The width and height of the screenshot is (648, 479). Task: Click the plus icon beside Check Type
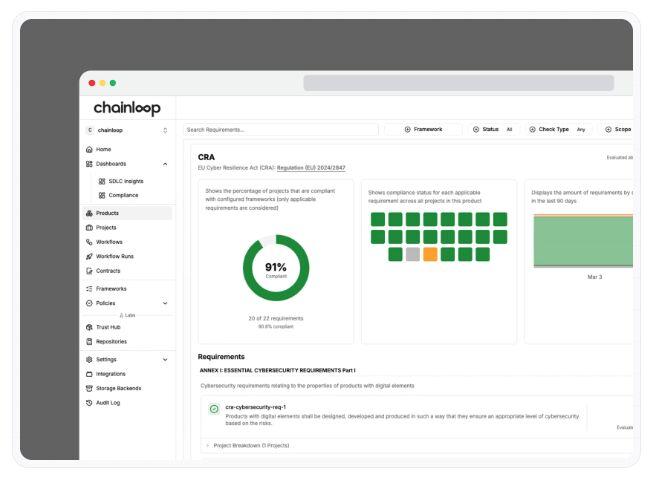pyautogui.click(x=532, y=129)
